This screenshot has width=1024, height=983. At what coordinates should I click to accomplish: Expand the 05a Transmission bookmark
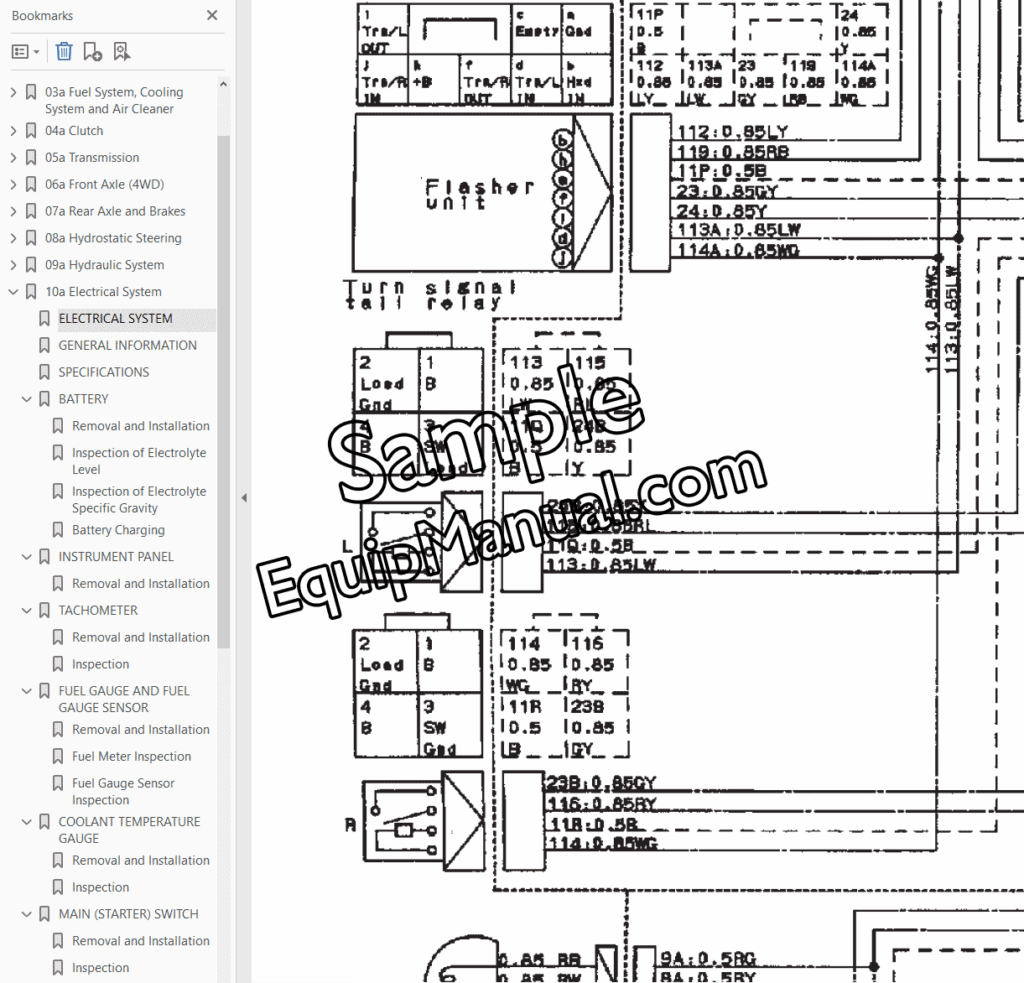tap(13, 157)
